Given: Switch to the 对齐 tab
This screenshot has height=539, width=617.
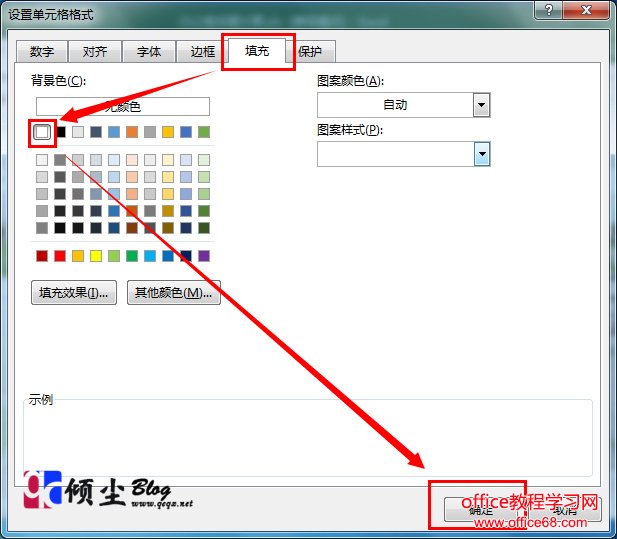Looking at the screenshot, I should coord(95,52).
